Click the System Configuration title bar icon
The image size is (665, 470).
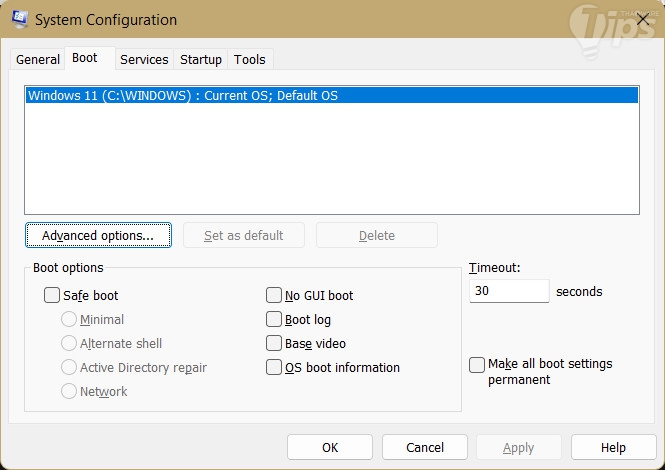(x=20, y=19)
